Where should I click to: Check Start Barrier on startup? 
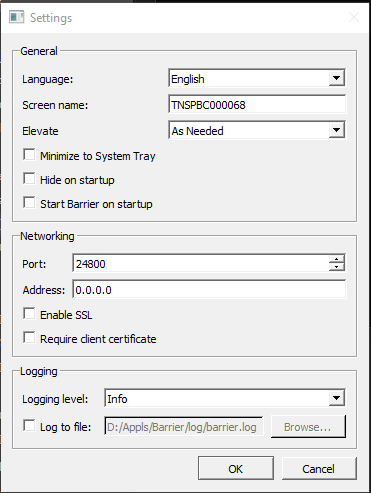pyautogui.click(x=29, y=203)
